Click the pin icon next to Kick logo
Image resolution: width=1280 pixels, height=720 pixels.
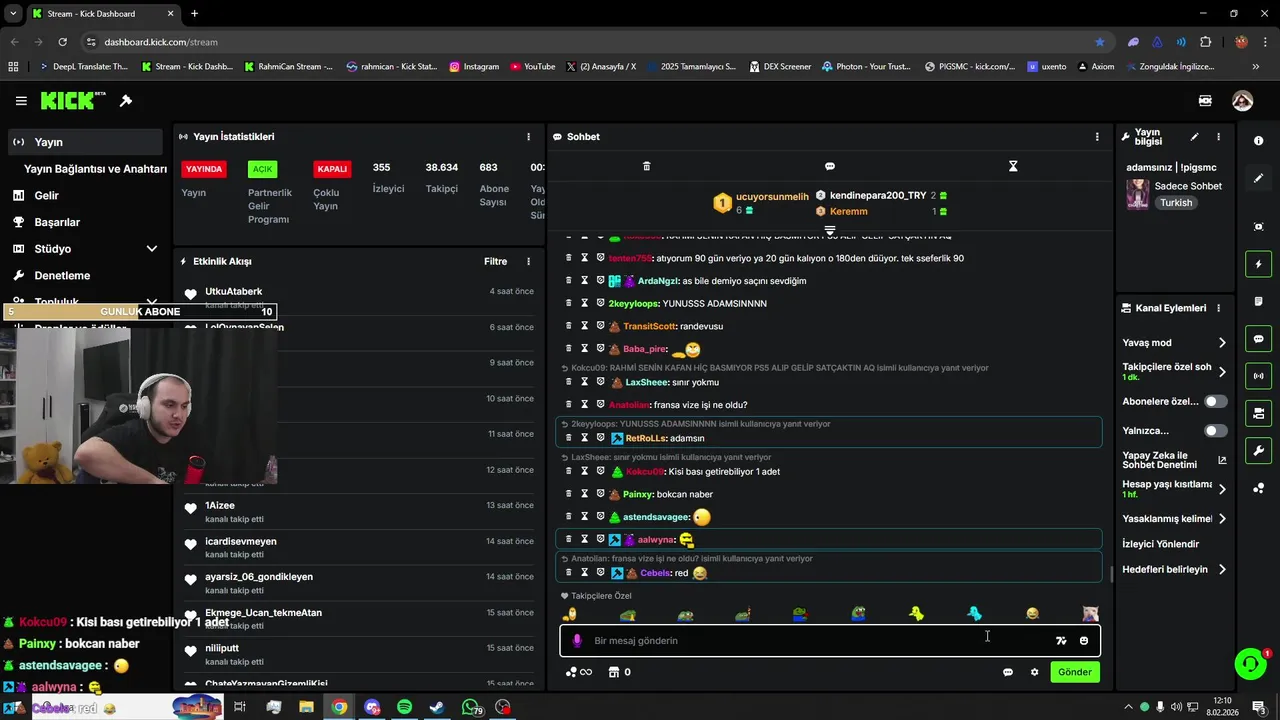pos(126,101)
